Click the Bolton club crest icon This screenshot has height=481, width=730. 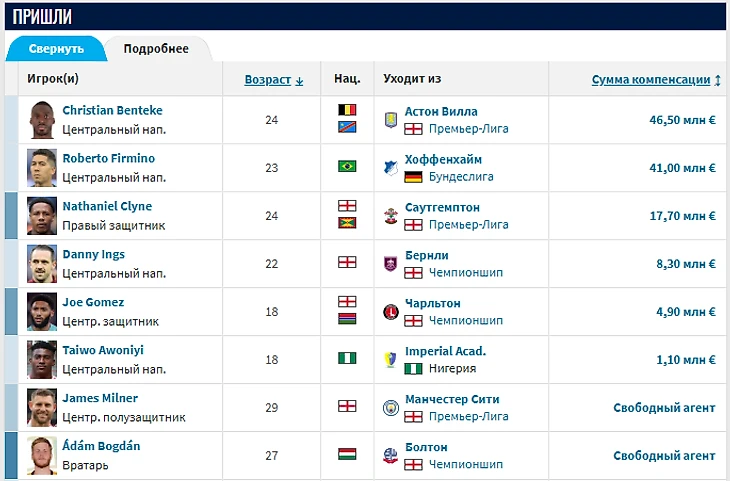tap(391, 455)
